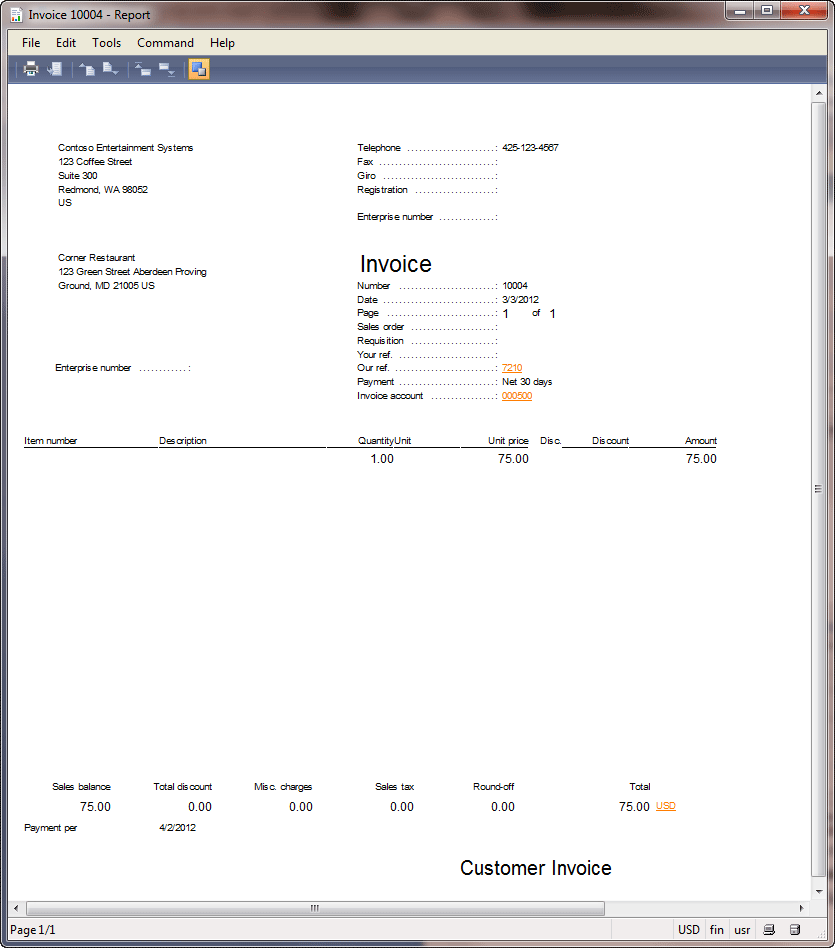This screenshot has width=835, height=948.
Task: Click the USD currency link beside Total
Action: (666, 806)
